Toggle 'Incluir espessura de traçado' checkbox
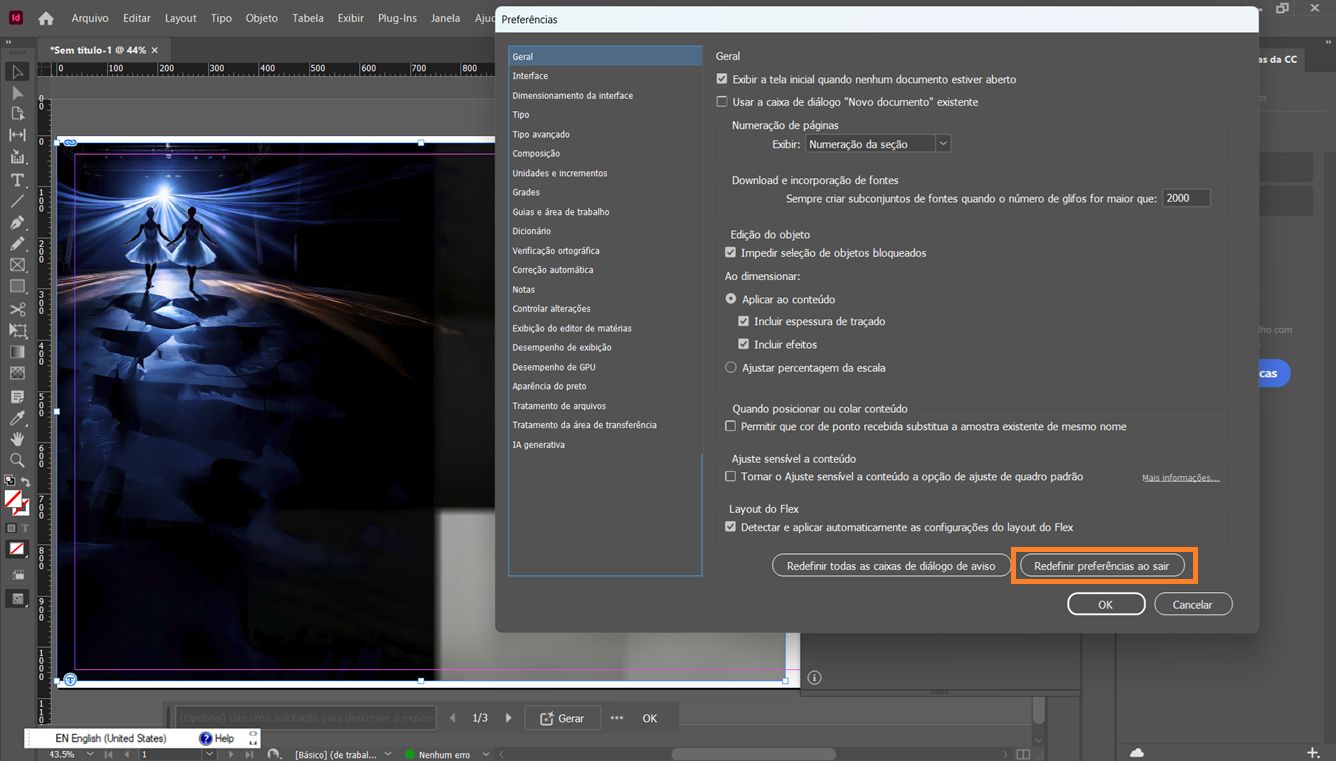 [743, 322]
